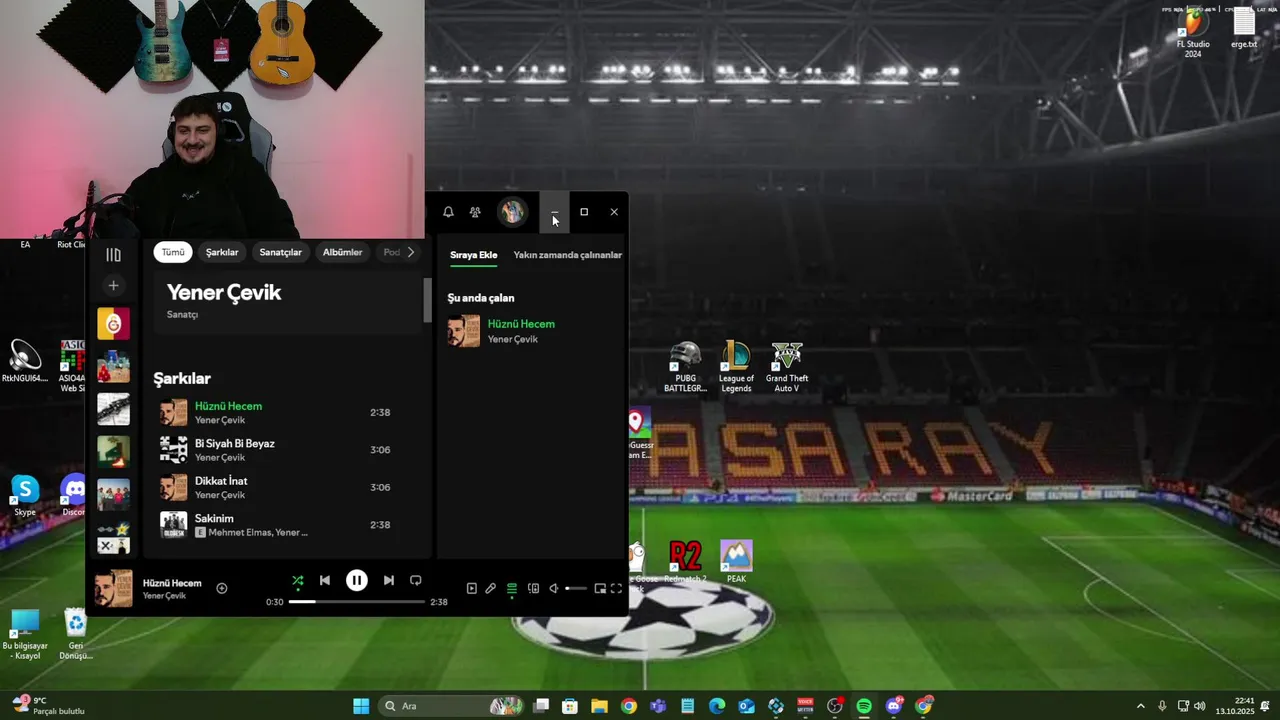The width and height of the screenshot is (1280, 720).
Task: Toggle the green queue panel icon
Action: (x=512, y=588)
